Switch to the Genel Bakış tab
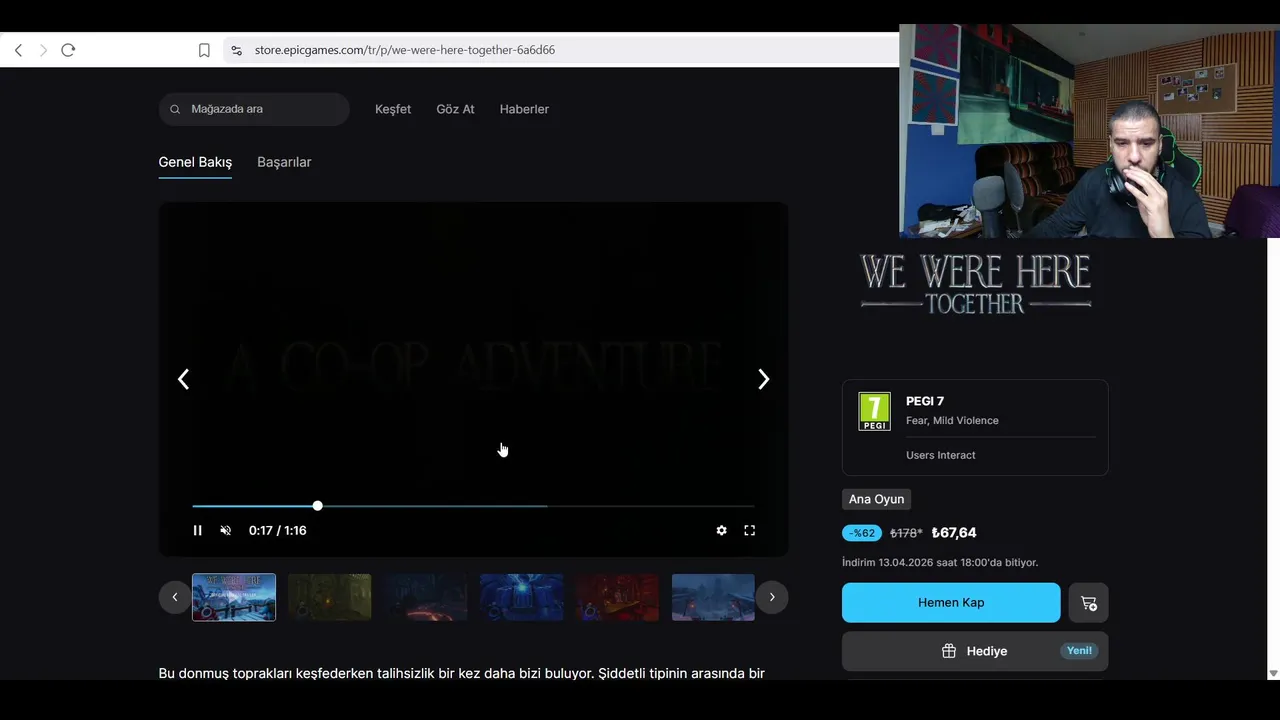Screen dimensions: 1280x720 pyautogui.click(x=195, y=162)
